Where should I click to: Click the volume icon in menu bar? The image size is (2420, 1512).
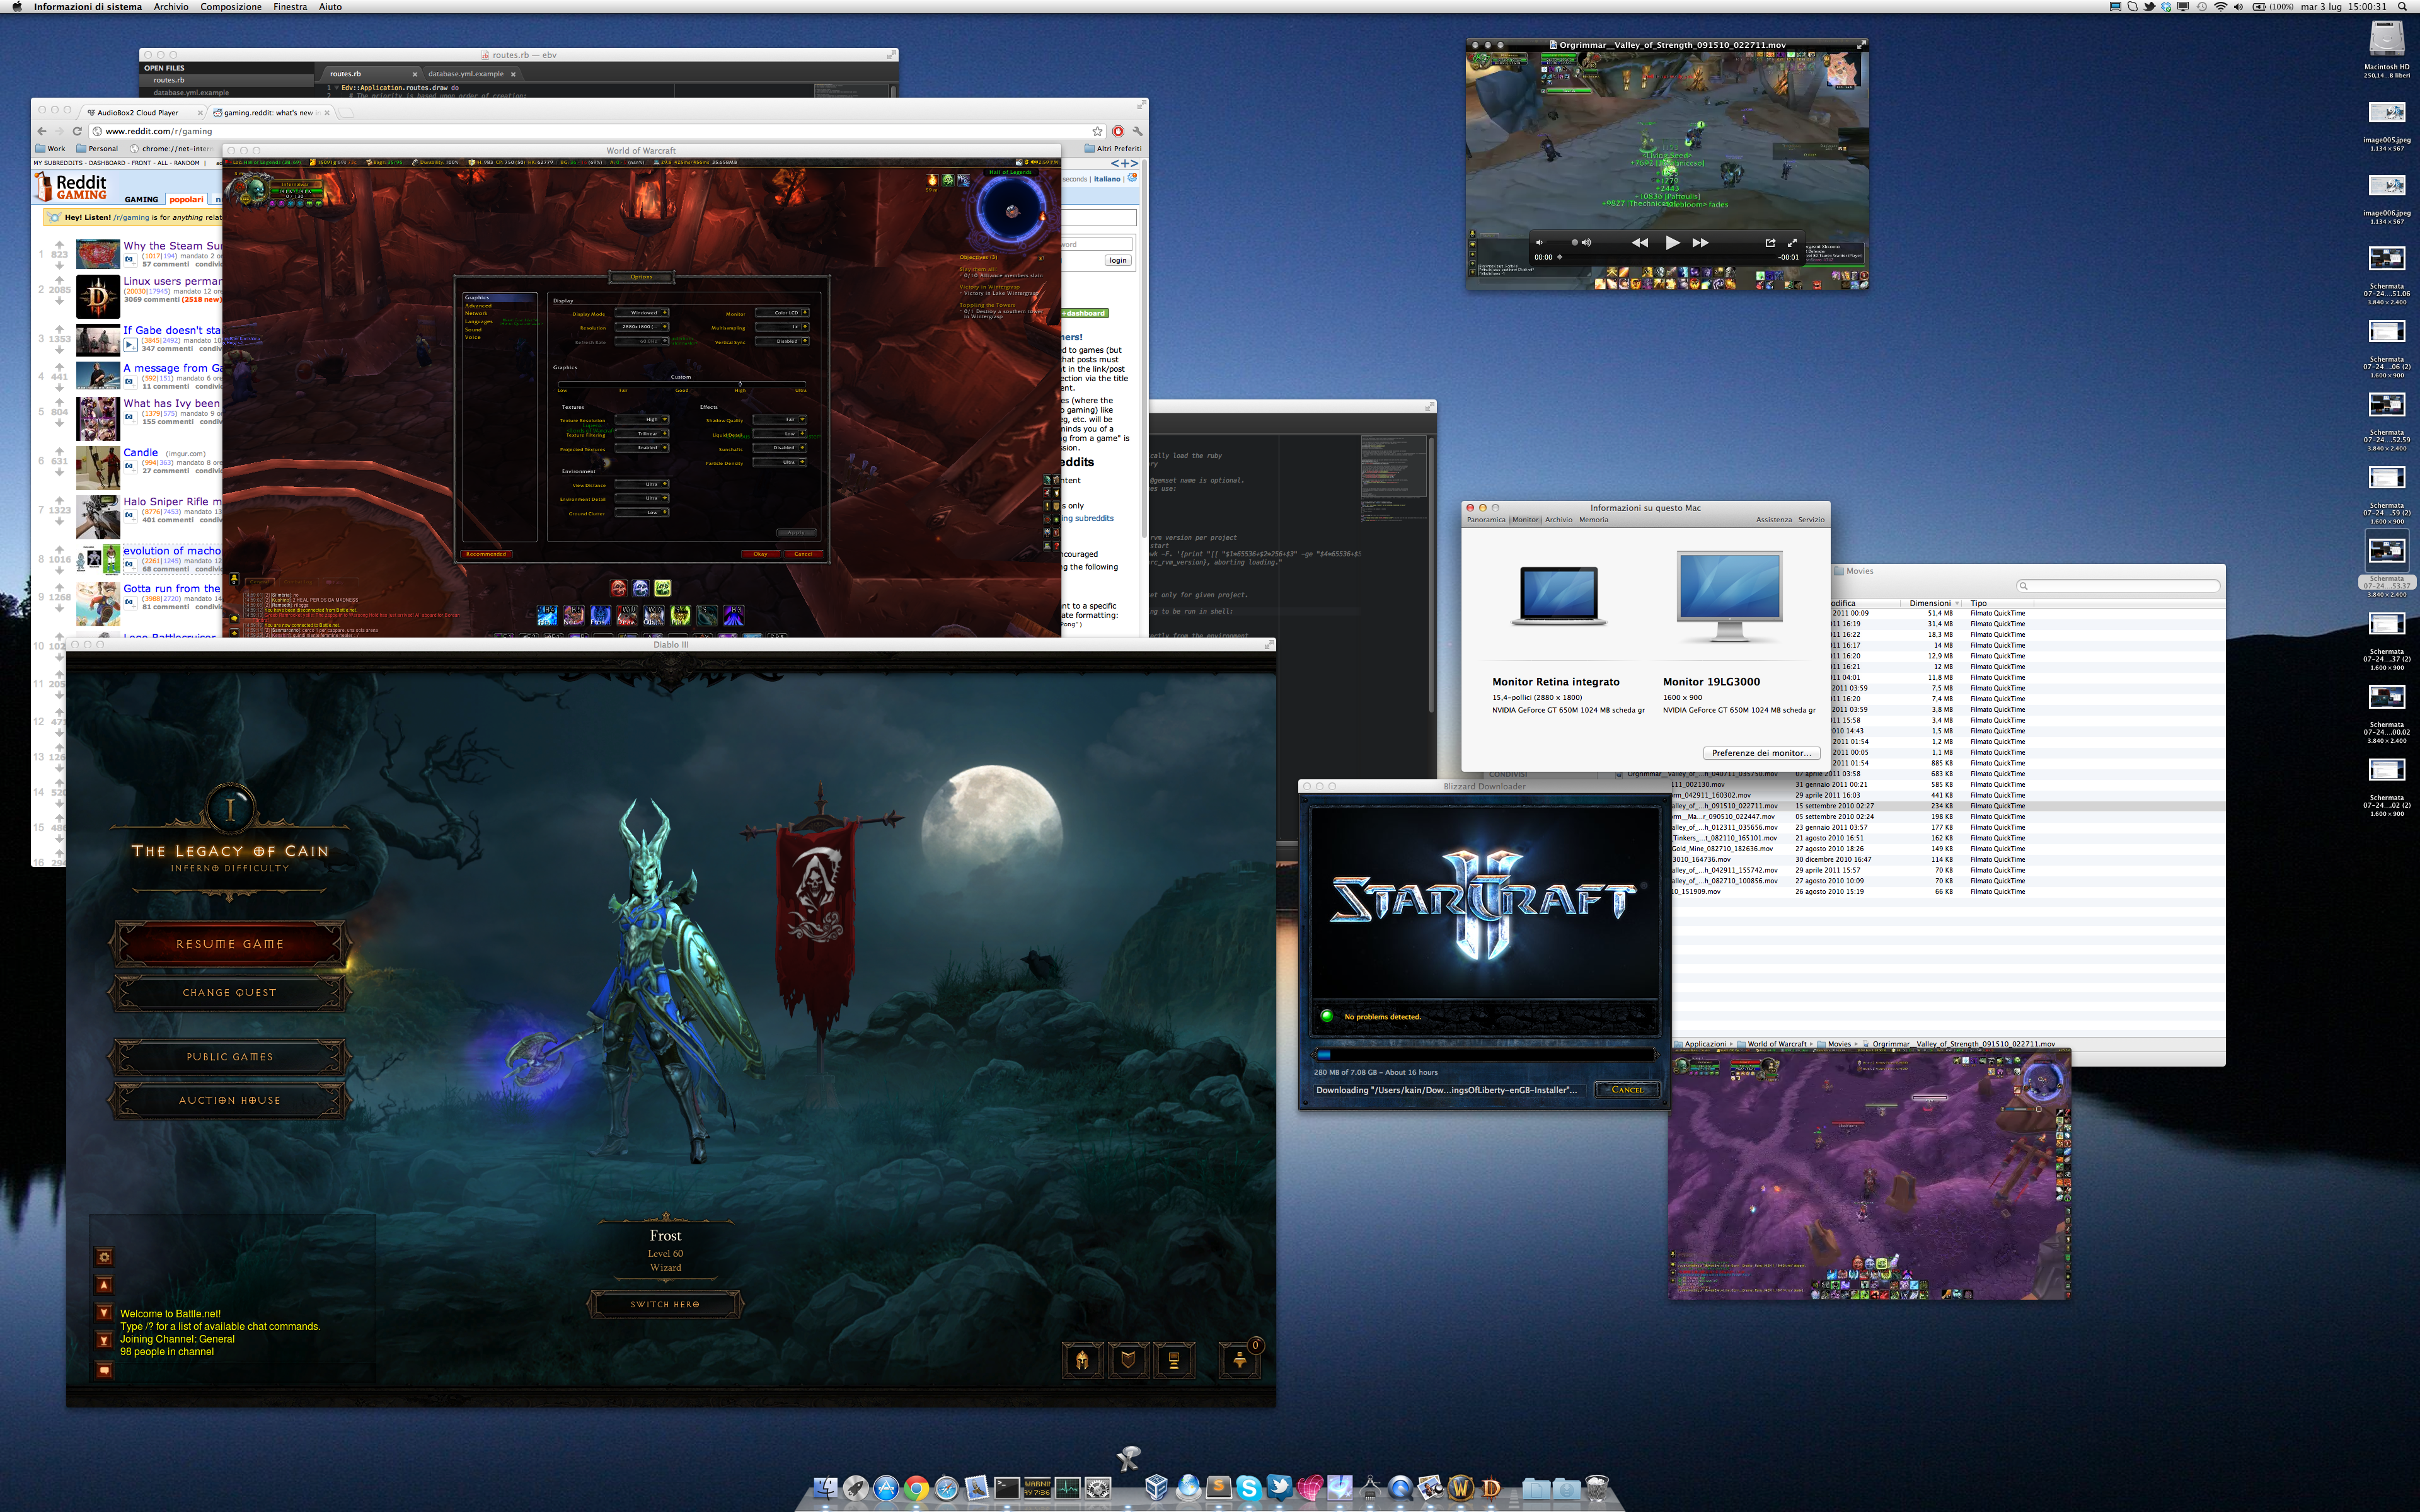[x=2238, y=6]
